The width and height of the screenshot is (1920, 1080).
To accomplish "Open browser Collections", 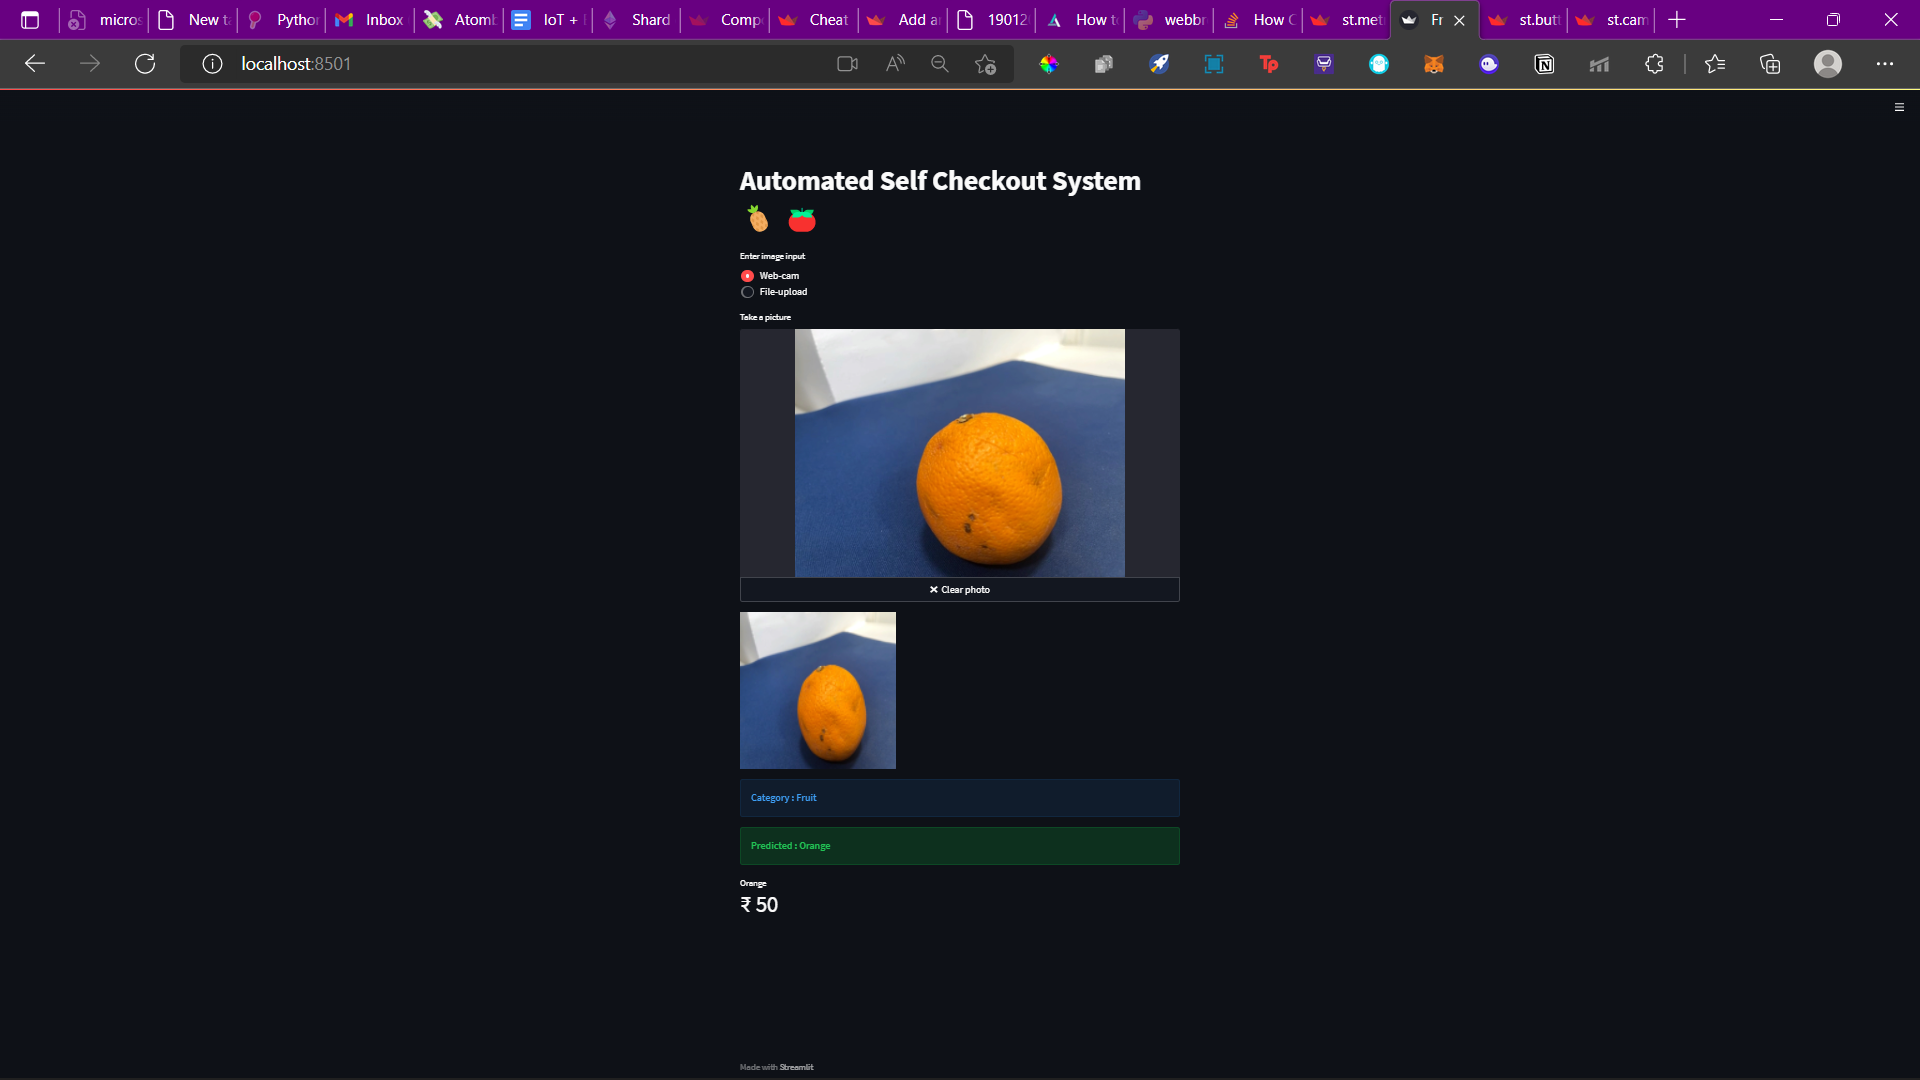I will click(1770, 63).
